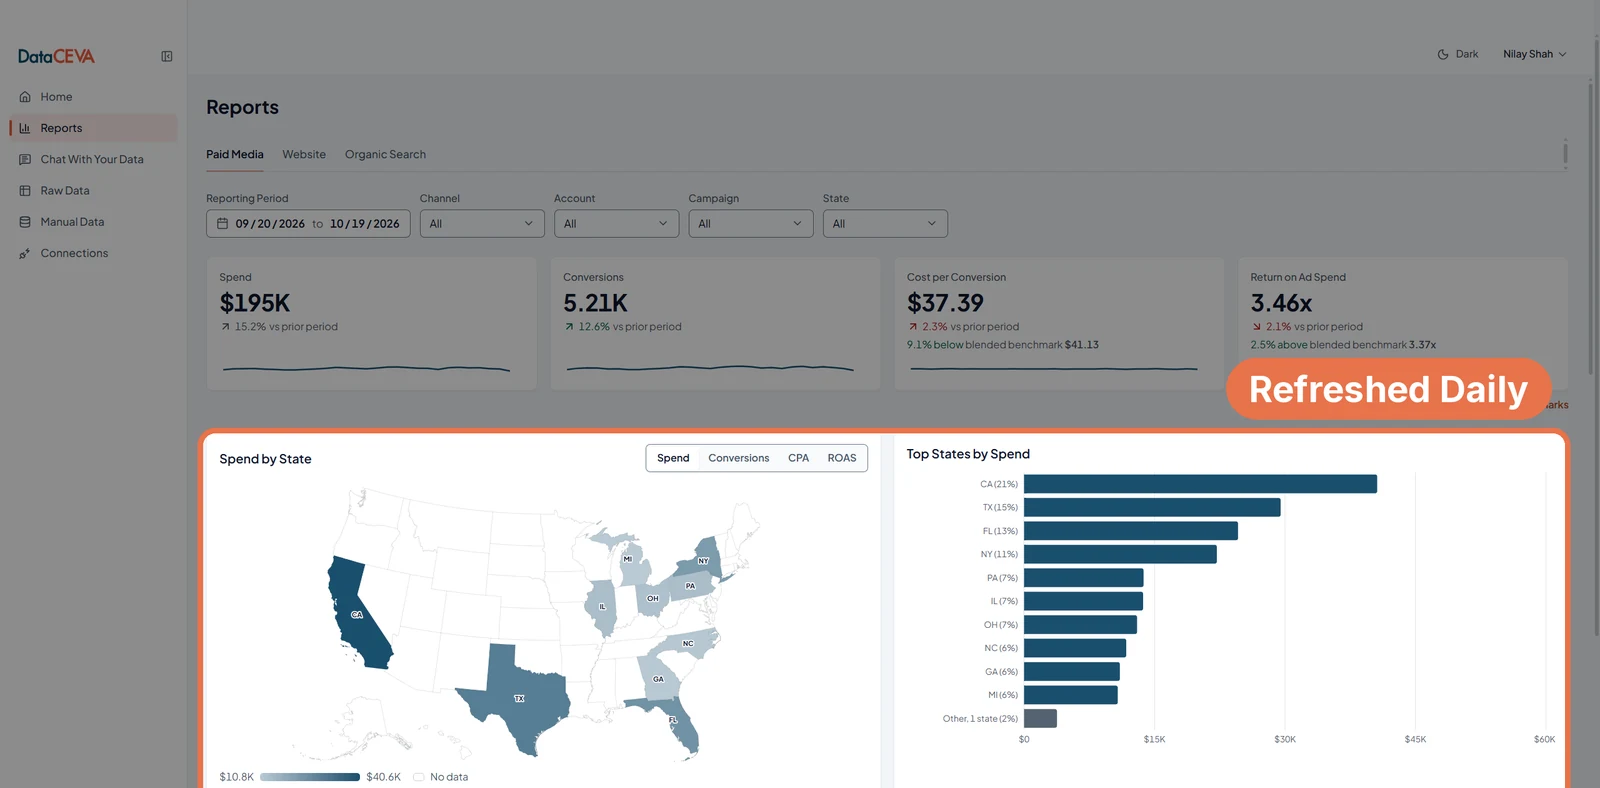Click the tab strip scrollbar handle
This screenshot has height=788, width=1600.
(1565, 154)
